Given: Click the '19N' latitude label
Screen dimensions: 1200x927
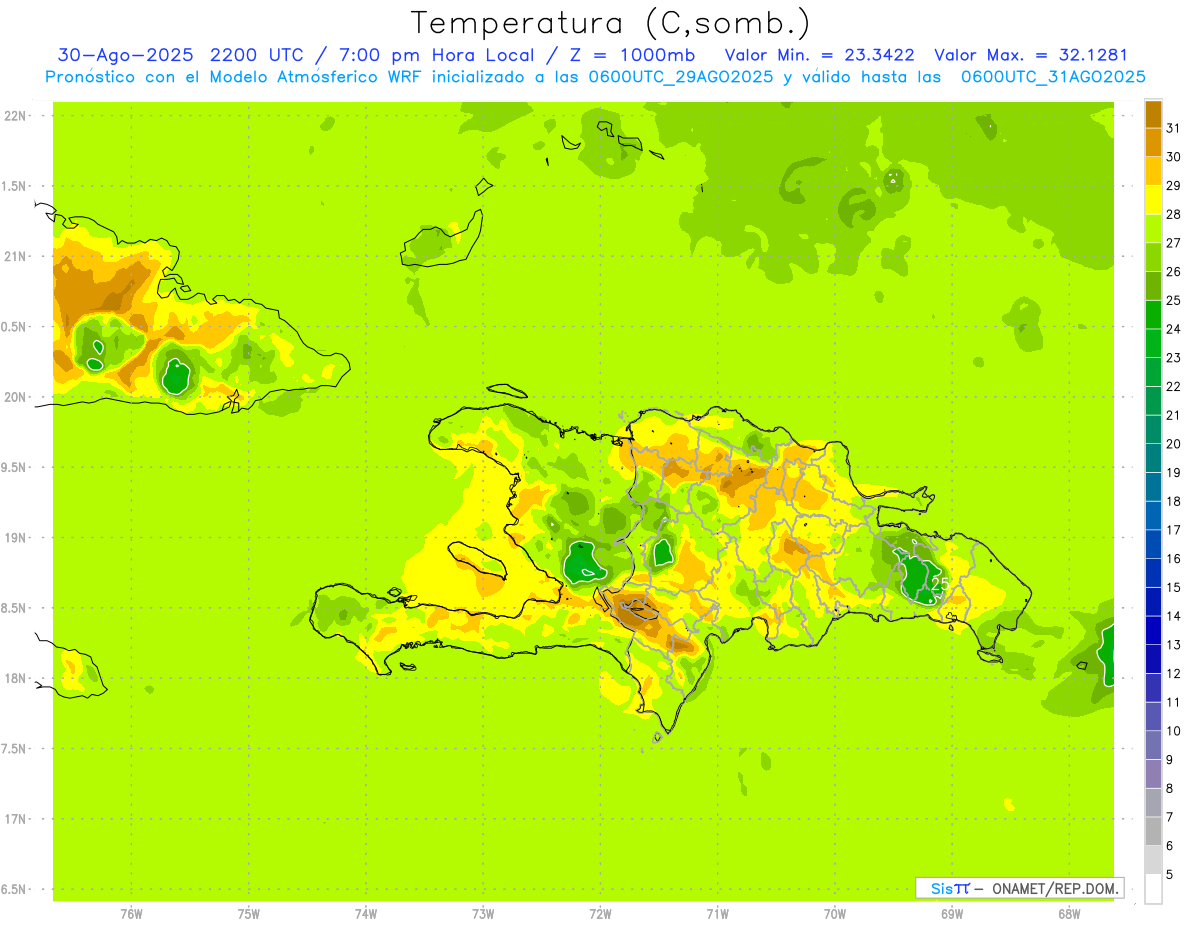Looking at the screenshot, I should (16, 537).
